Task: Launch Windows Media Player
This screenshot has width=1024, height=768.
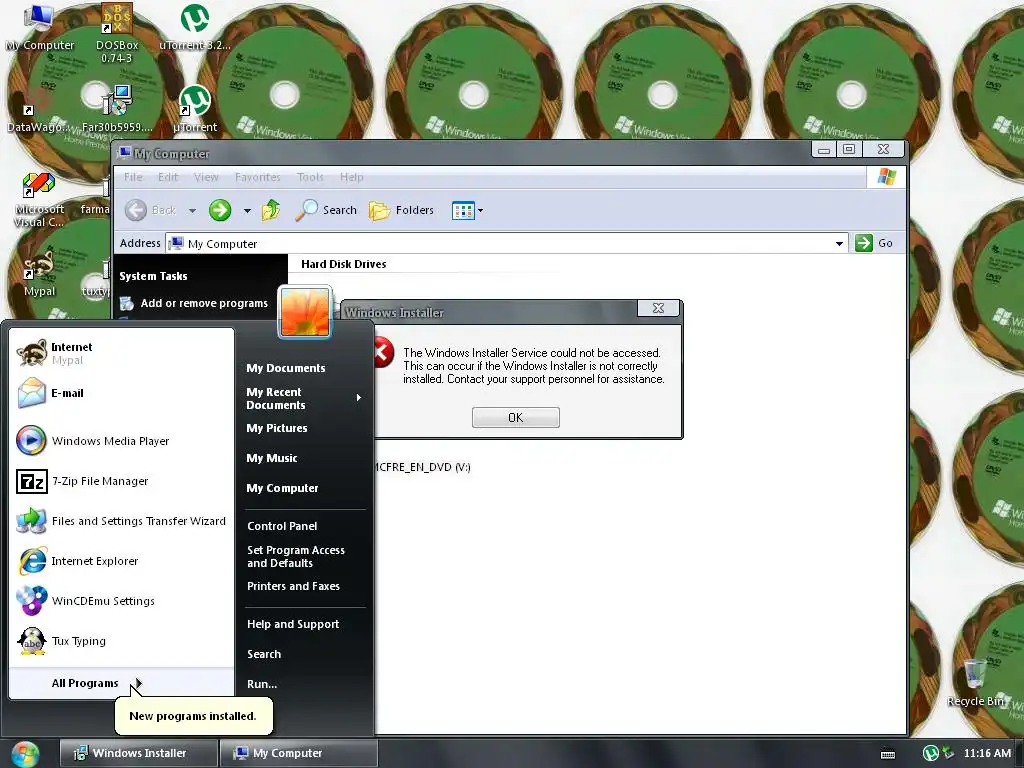Action: pos(121,441)
